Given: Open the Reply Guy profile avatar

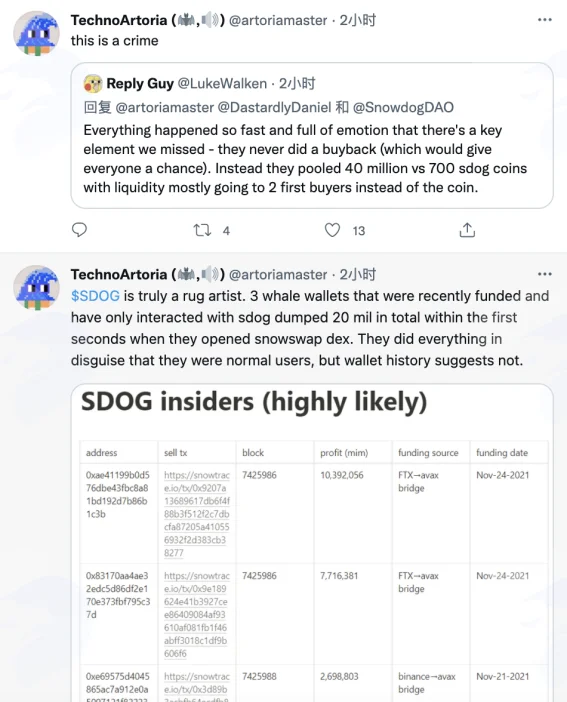Looking at the screenshot, I should tap(93, 84).
